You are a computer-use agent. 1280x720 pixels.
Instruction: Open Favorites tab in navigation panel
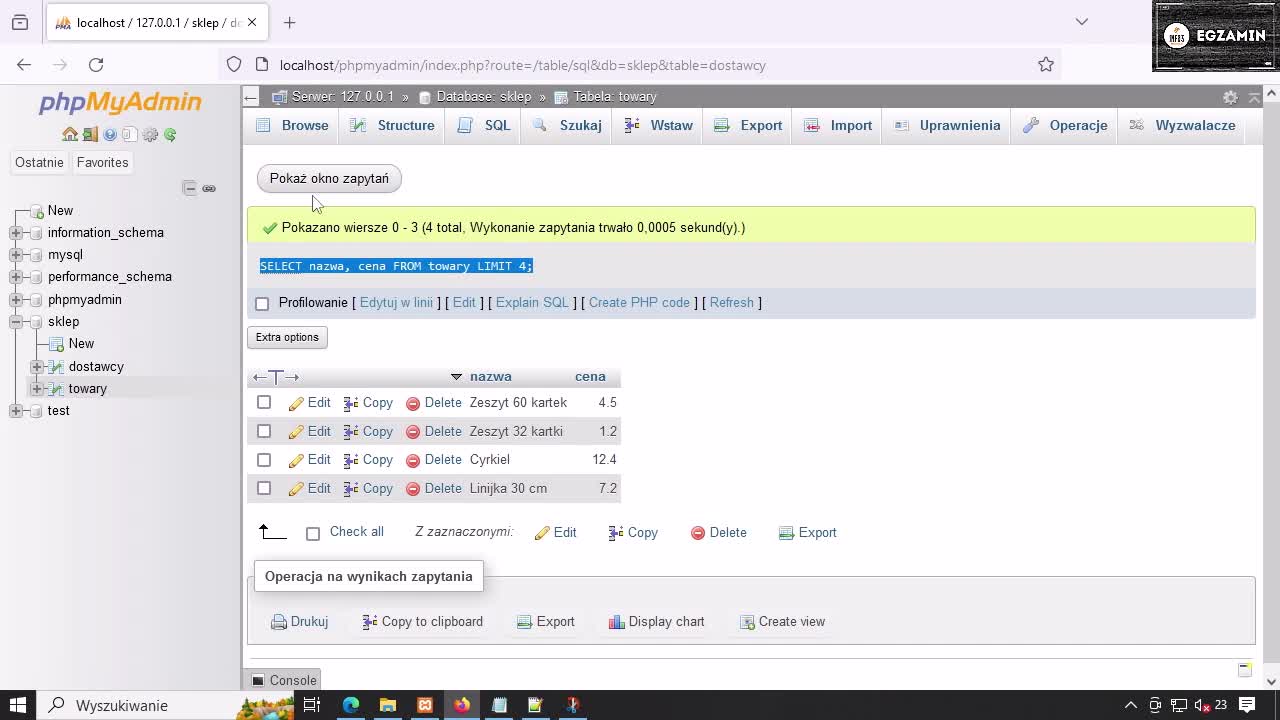(x=102, y=162)
